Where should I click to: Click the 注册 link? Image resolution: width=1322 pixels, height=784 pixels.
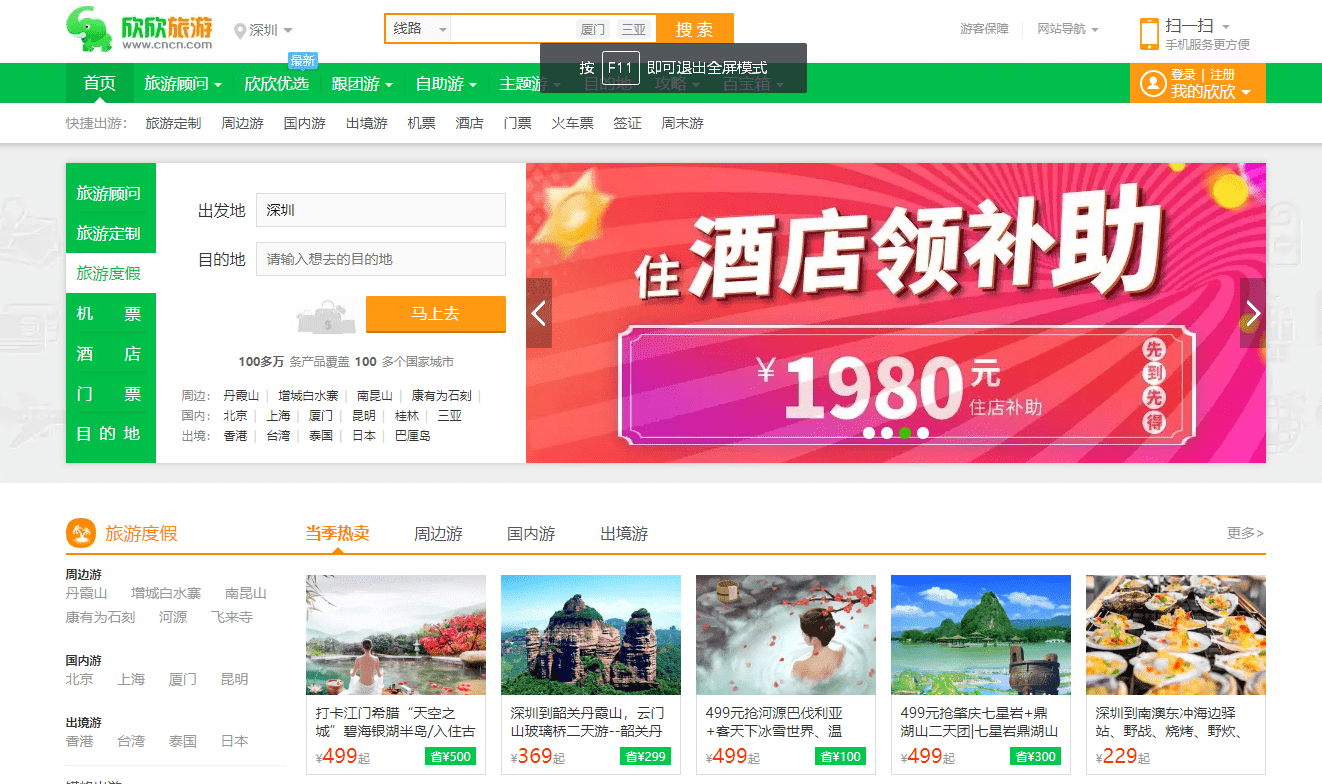pos(1222,75)
